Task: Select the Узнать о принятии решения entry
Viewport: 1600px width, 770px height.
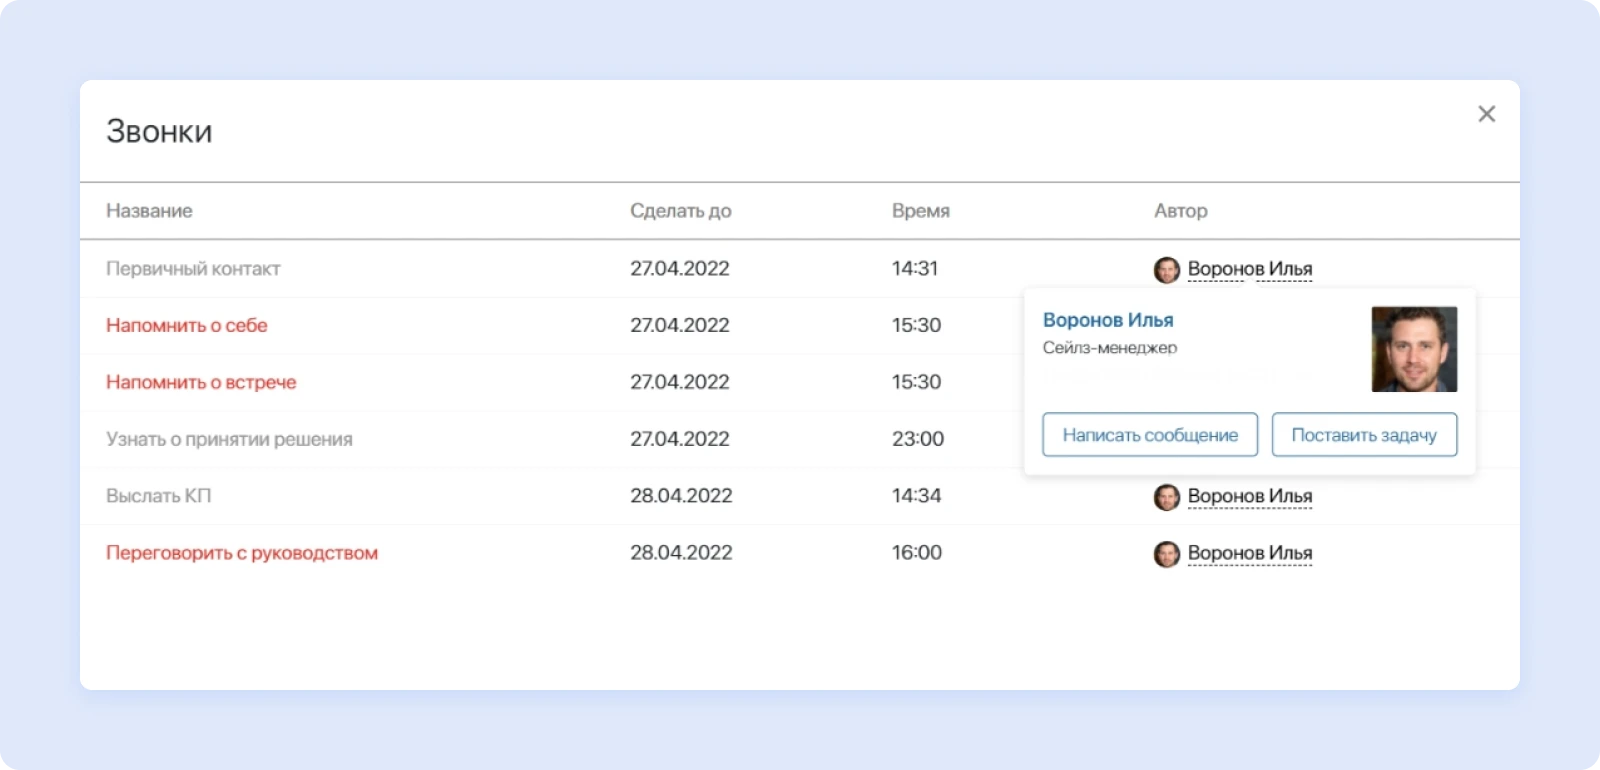Action: (x=229, y=439)
